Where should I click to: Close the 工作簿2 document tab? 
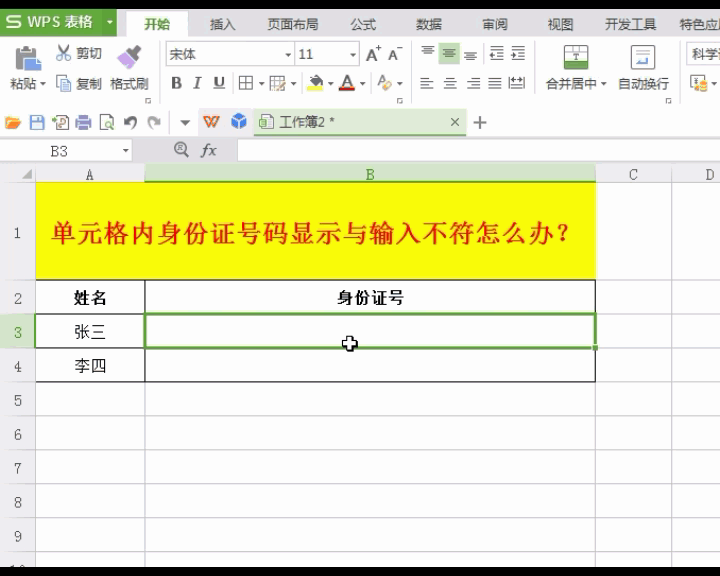[x=455, y=122]
